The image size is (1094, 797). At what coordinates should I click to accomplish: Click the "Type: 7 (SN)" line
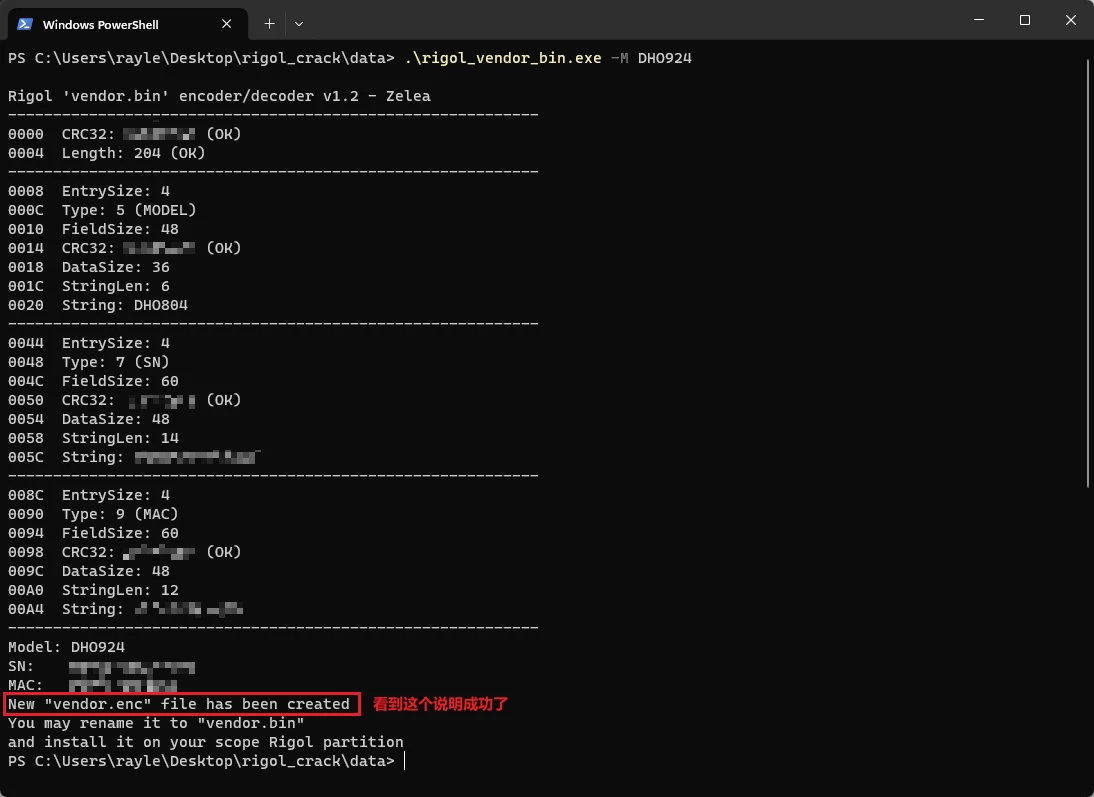[x=115, y=362]
